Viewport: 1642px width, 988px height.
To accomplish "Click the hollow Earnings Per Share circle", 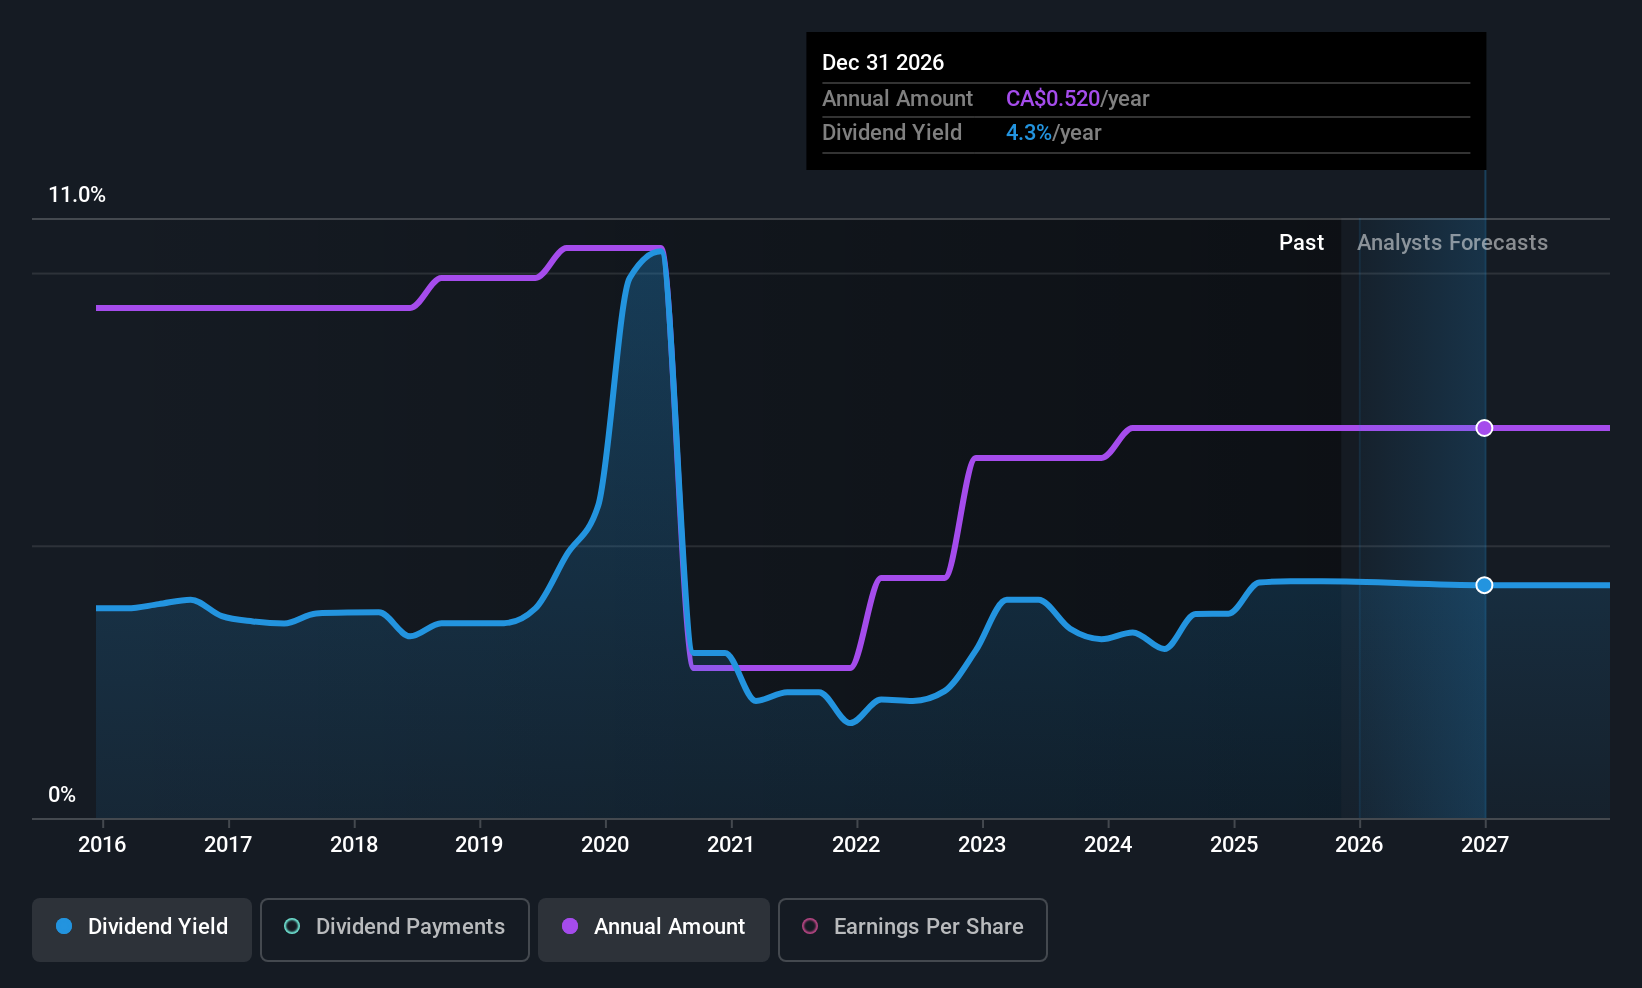I will click(810, 927).
